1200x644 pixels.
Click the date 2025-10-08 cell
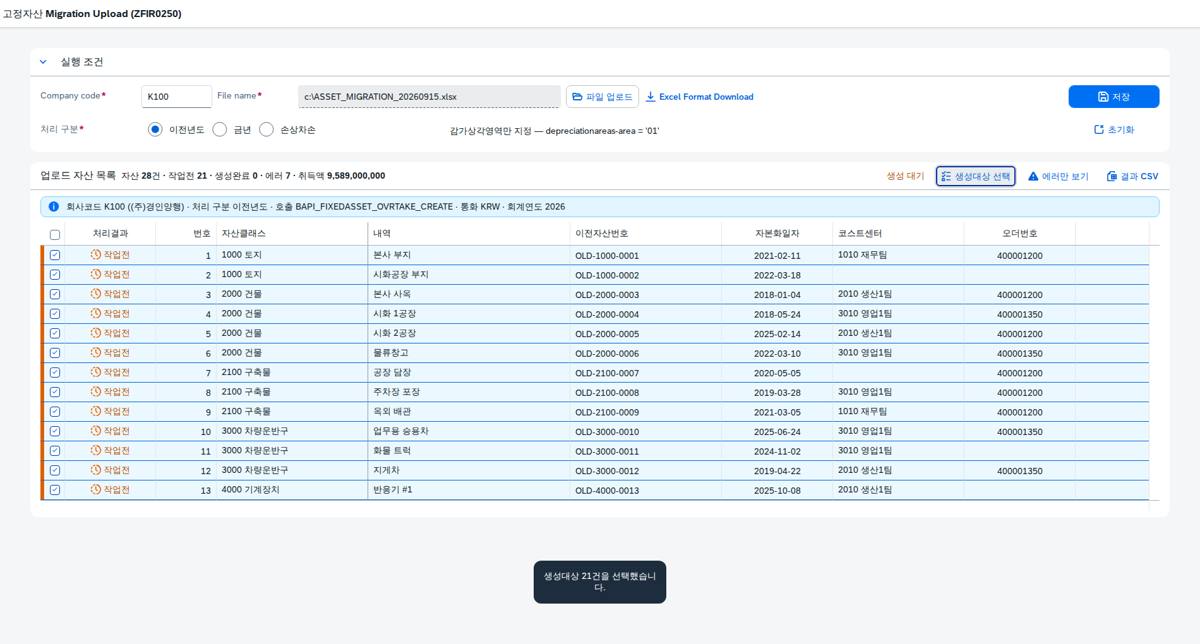pos(777,491)
